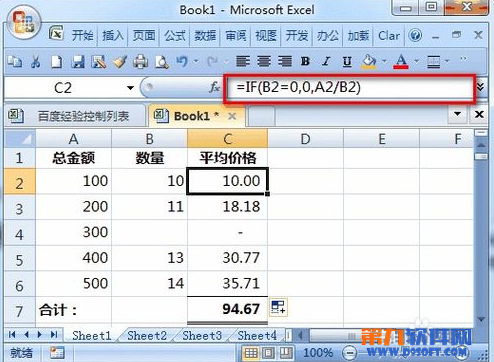Create a new blank document icon
494x362 pixels.
56,62
